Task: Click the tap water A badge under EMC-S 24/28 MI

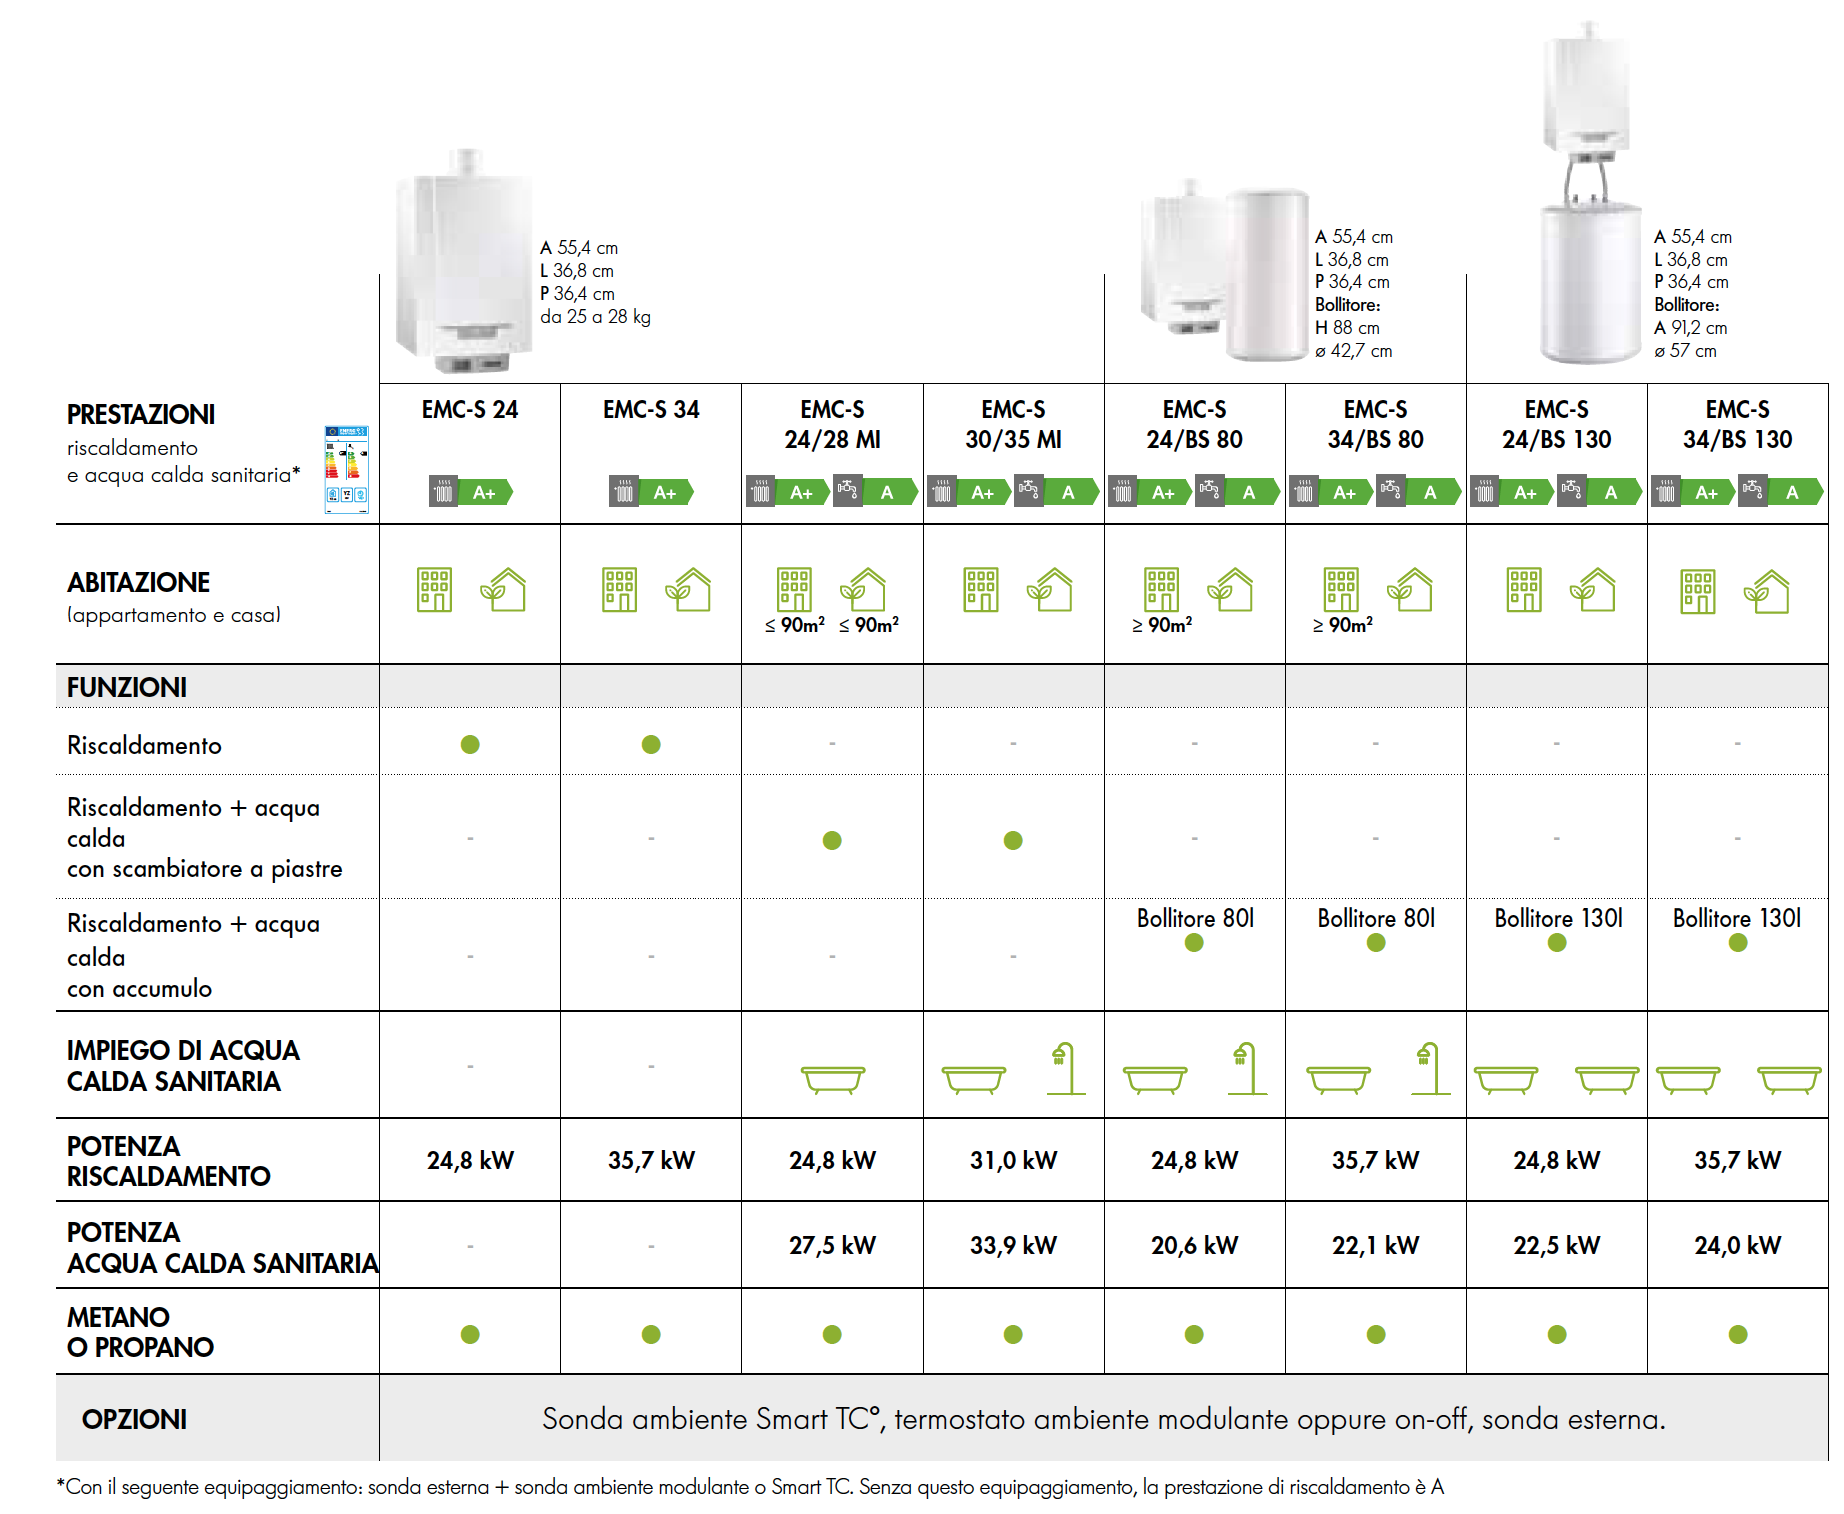Action: pos(875,492)
